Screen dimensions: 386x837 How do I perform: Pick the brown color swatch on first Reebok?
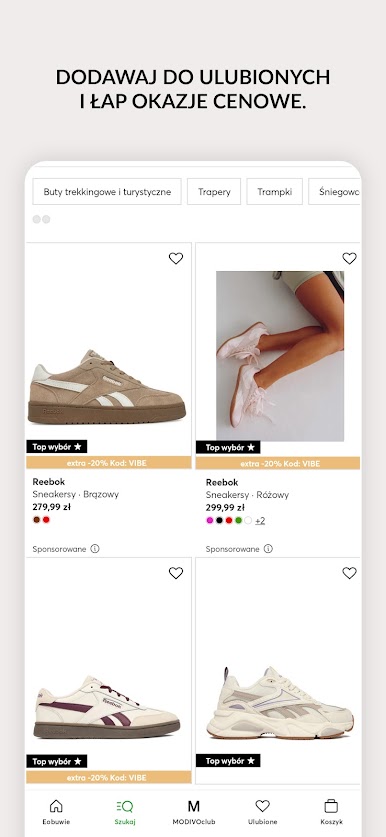36,520
